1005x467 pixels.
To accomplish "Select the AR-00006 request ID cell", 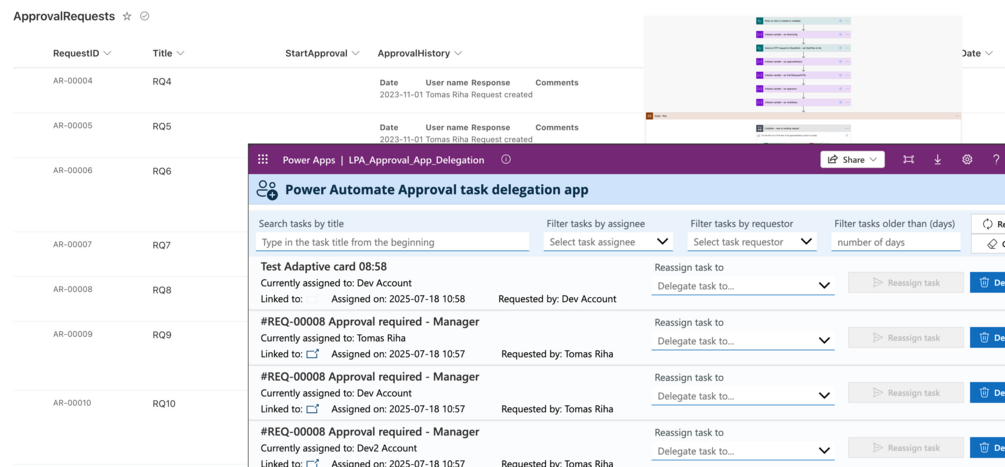I will [72, 170].
